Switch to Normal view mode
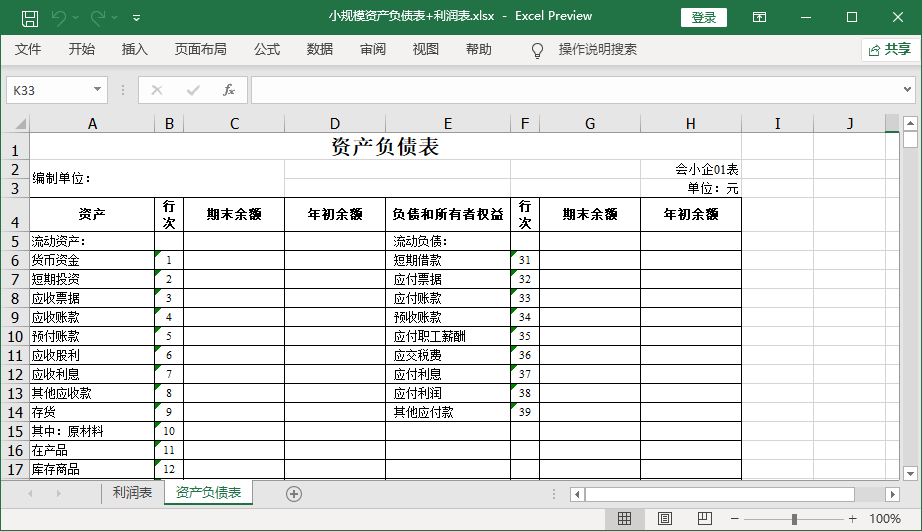 coord(624,519)
